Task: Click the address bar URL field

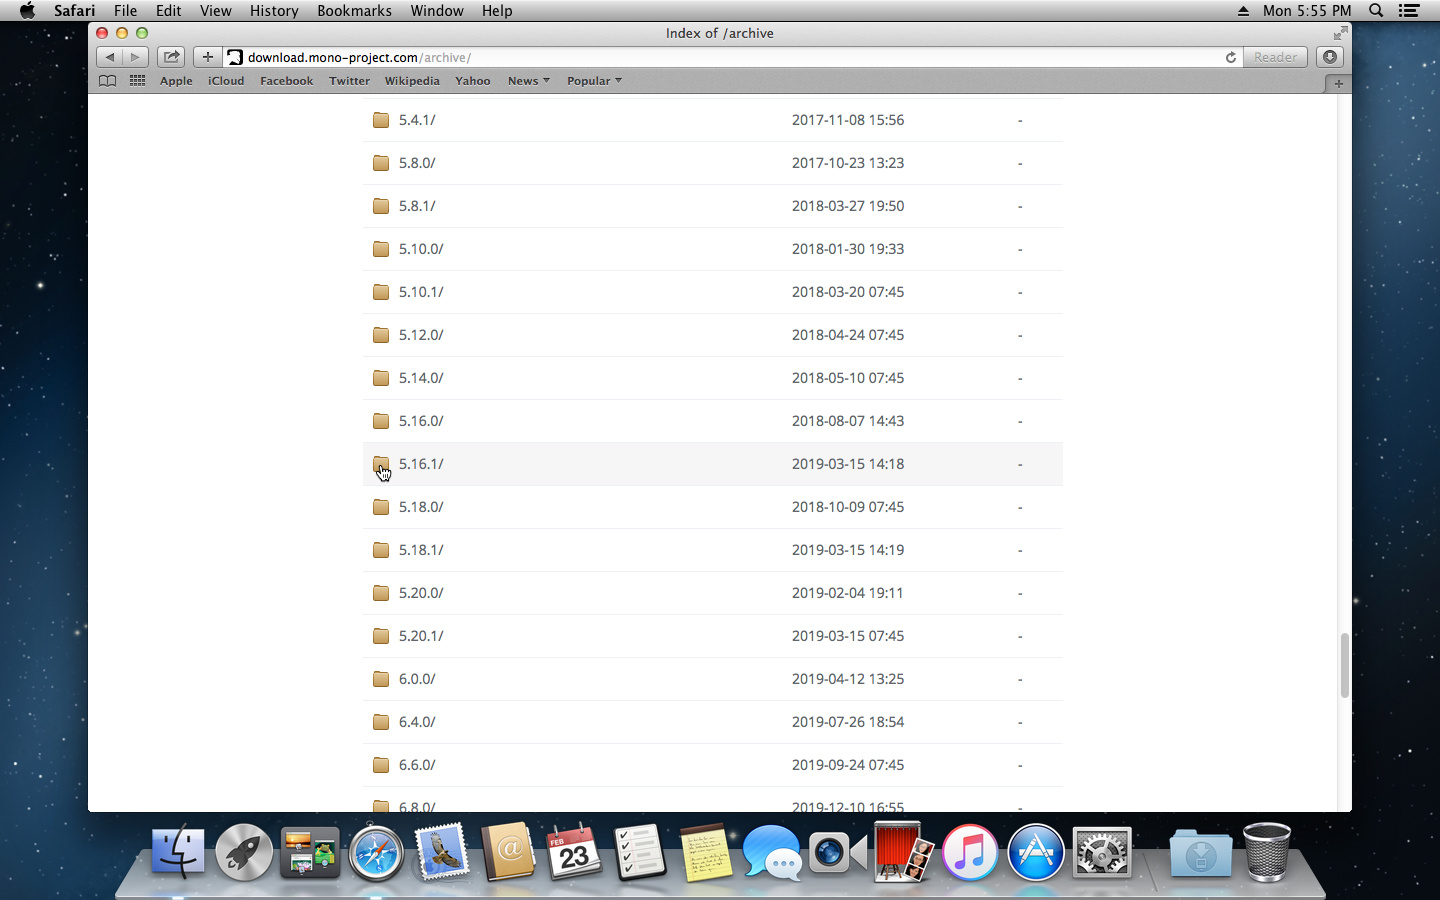Action: coord(720,57)
